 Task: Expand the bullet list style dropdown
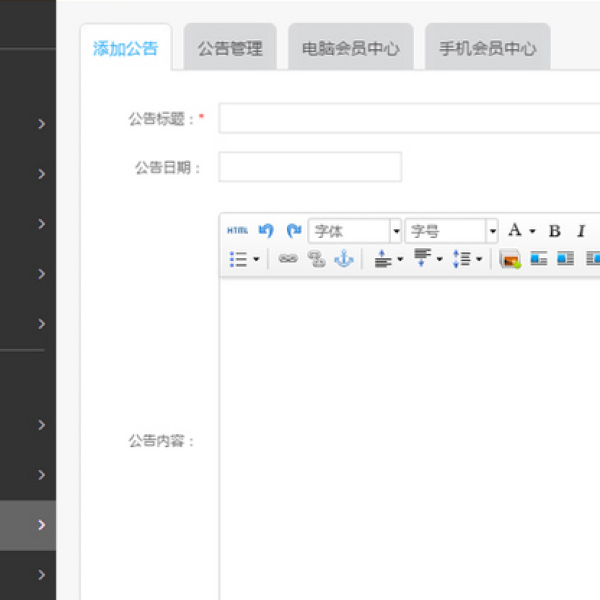[245, 259]
